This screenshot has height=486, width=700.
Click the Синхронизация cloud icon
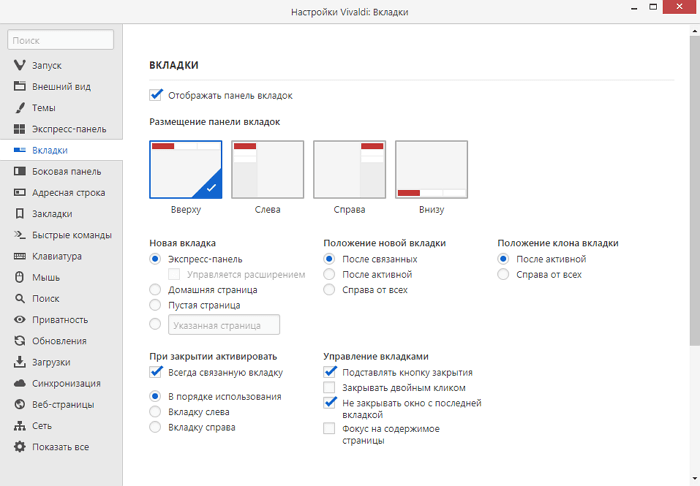[x=19, y=383]
